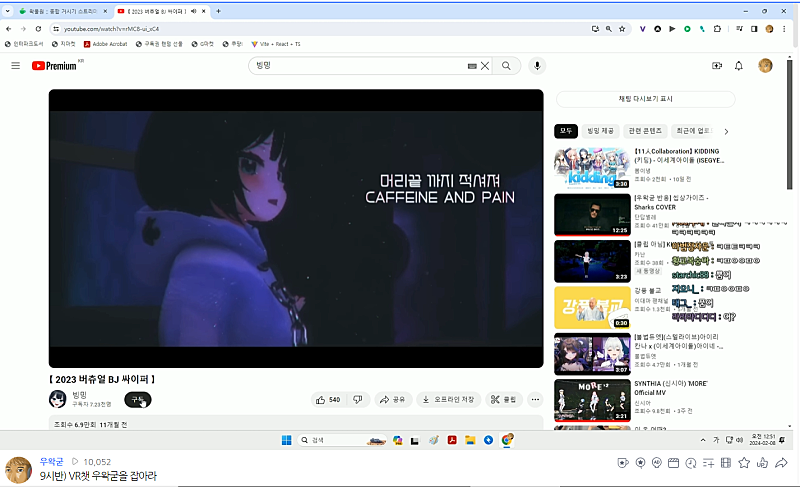Viewport: 800px width, 487px height.
Task: Click the 공유 share button
Action: 392,400
